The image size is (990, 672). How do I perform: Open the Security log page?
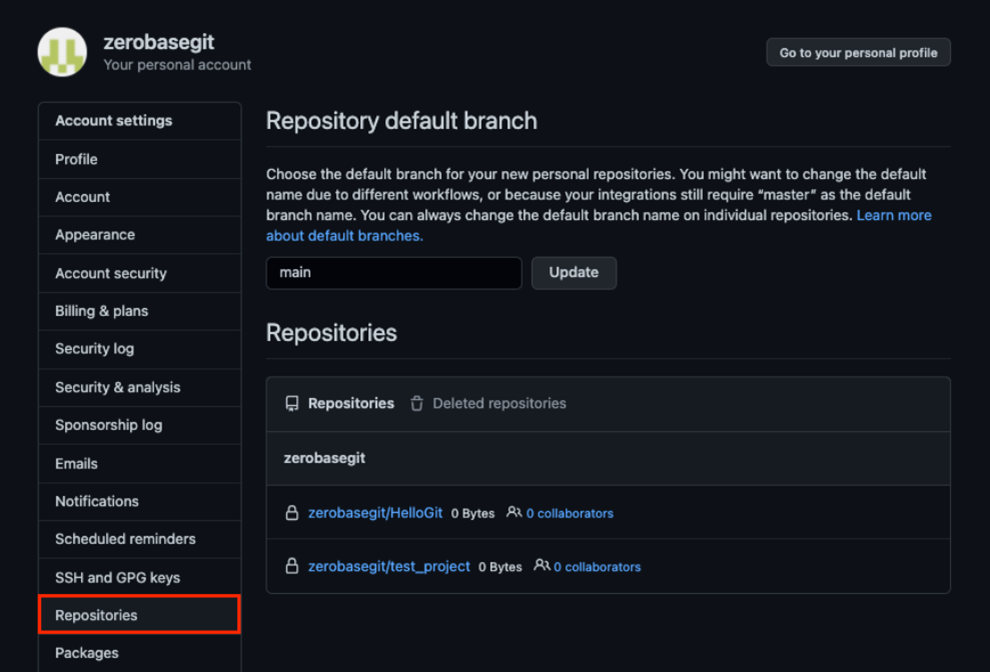[x=140, y=349]
